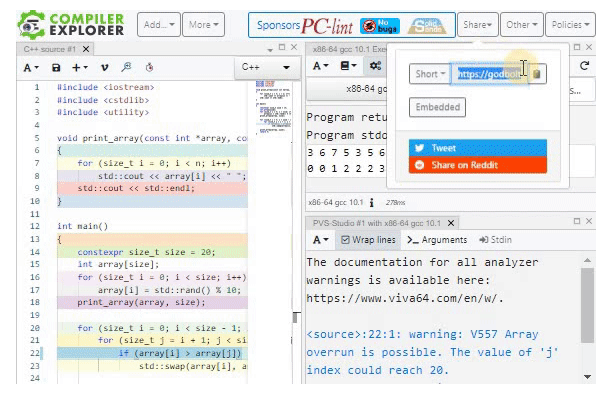
Task: Click the V557 array overrun warning
Action: click(x=432, y=352)
